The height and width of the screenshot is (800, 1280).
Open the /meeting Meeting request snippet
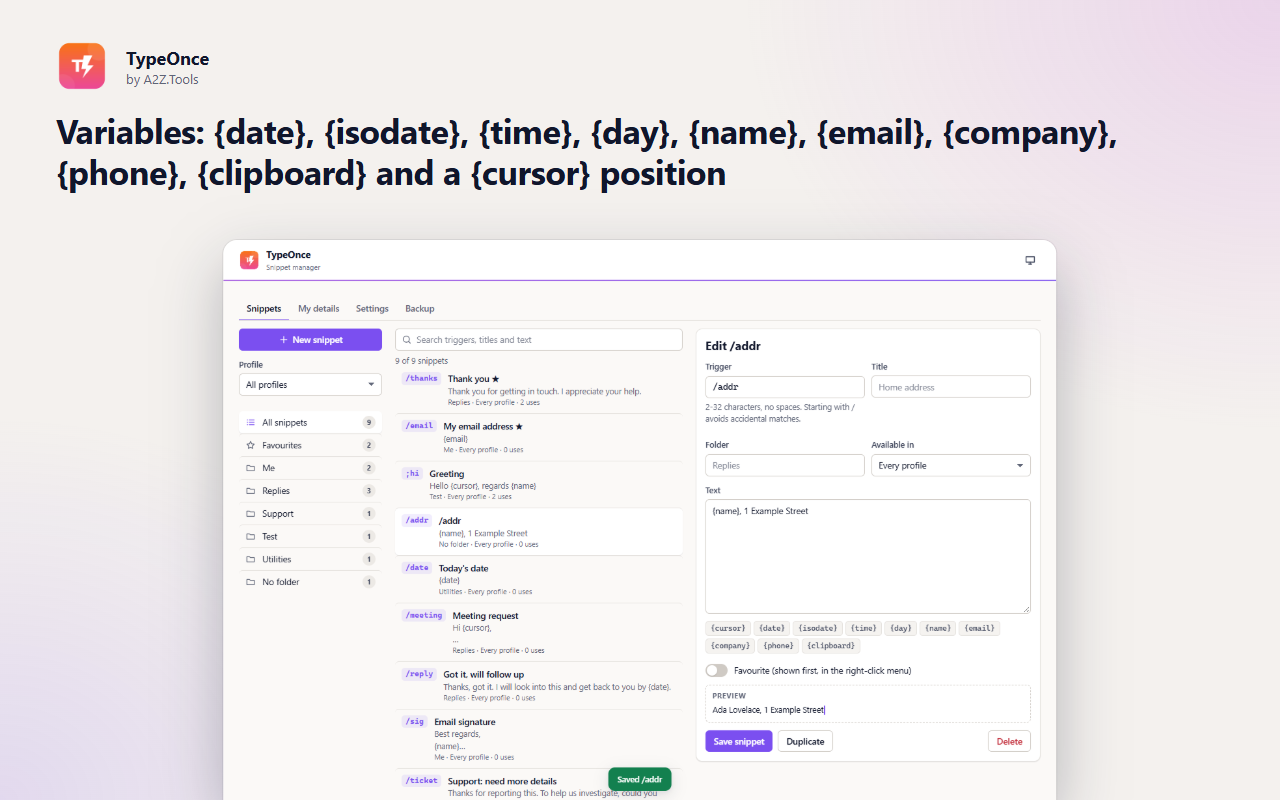(x=539, y=632)
